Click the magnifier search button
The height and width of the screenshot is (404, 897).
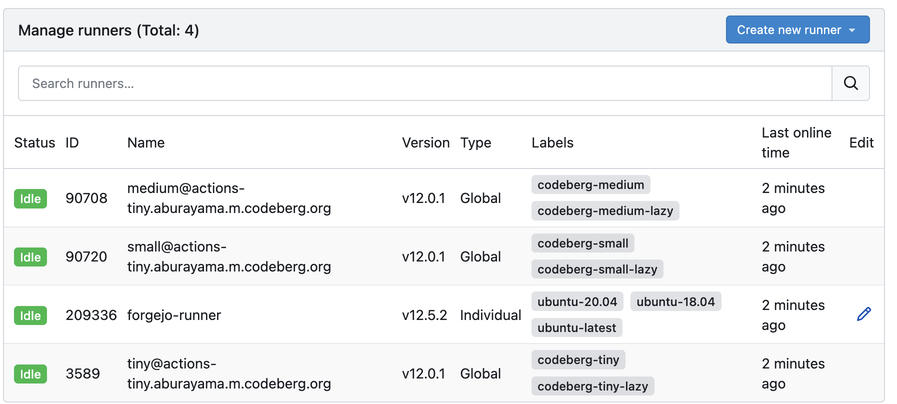(x=850, y=83)
